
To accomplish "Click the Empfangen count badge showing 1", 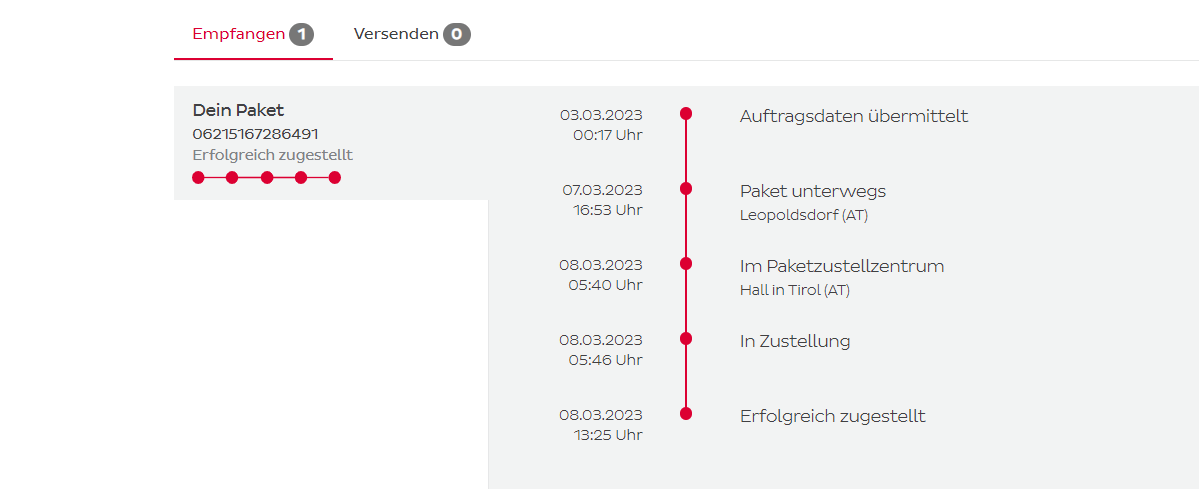I will (302, 35).
